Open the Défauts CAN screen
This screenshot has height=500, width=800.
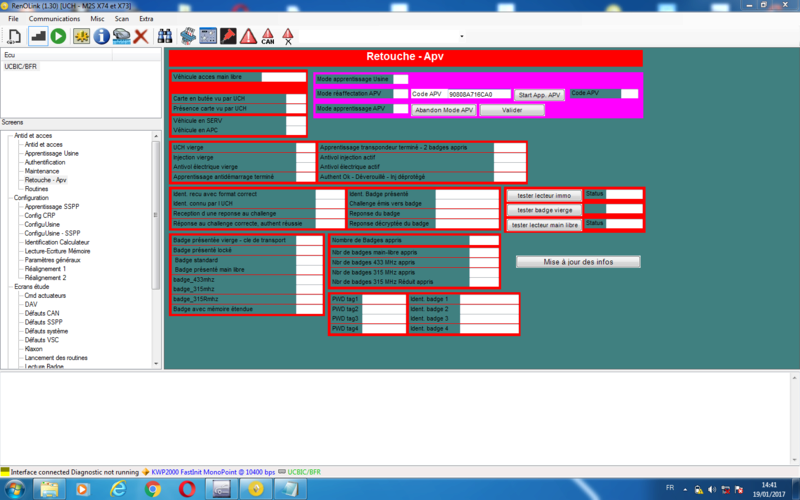click(42, 313)
